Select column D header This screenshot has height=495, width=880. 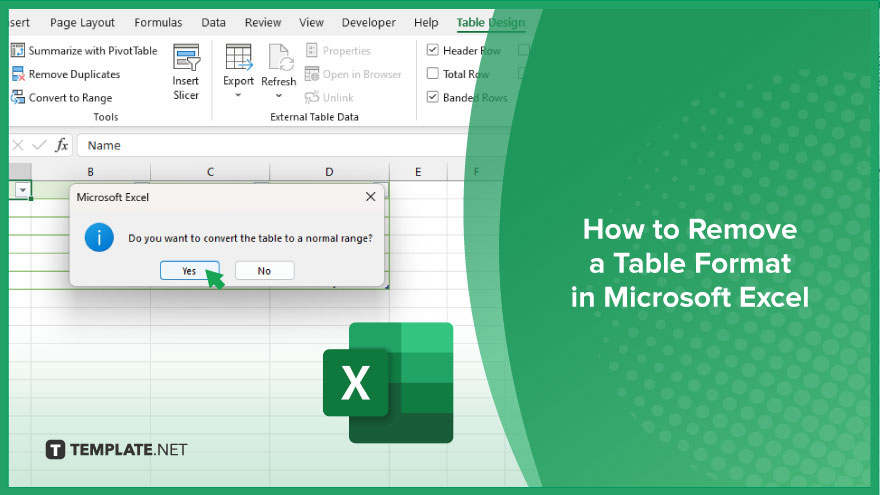point(329,172)
